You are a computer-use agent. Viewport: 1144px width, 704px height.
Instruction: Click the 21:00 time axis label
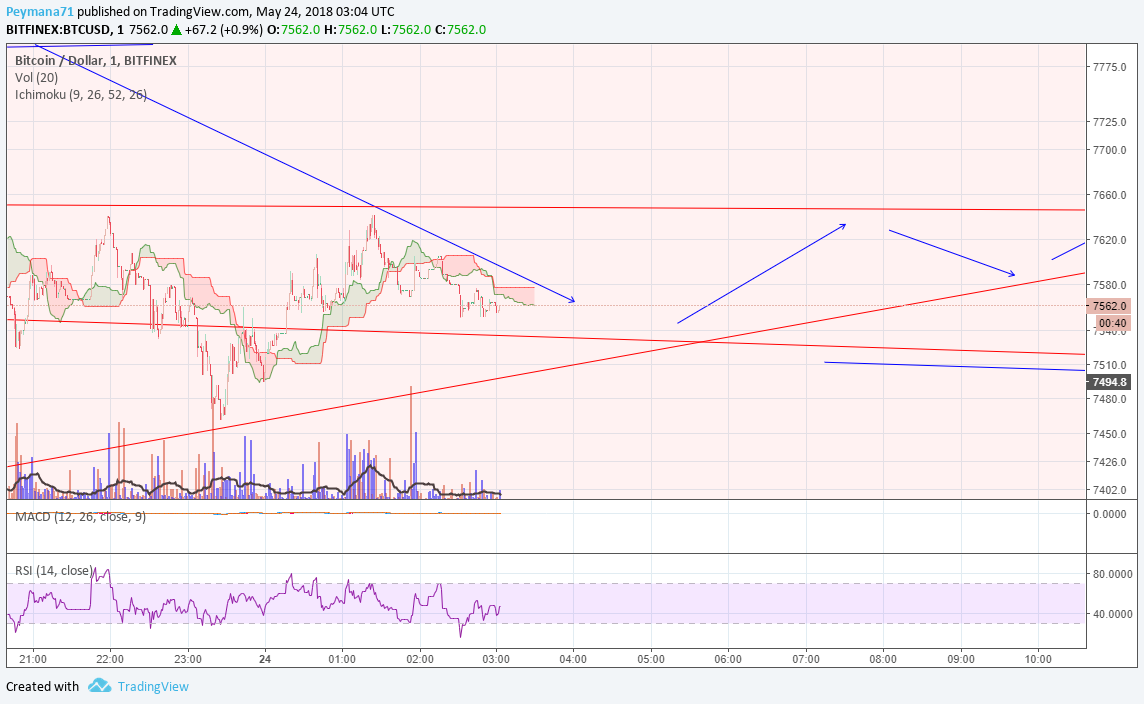pyautogui.click(x=33, y=659)
